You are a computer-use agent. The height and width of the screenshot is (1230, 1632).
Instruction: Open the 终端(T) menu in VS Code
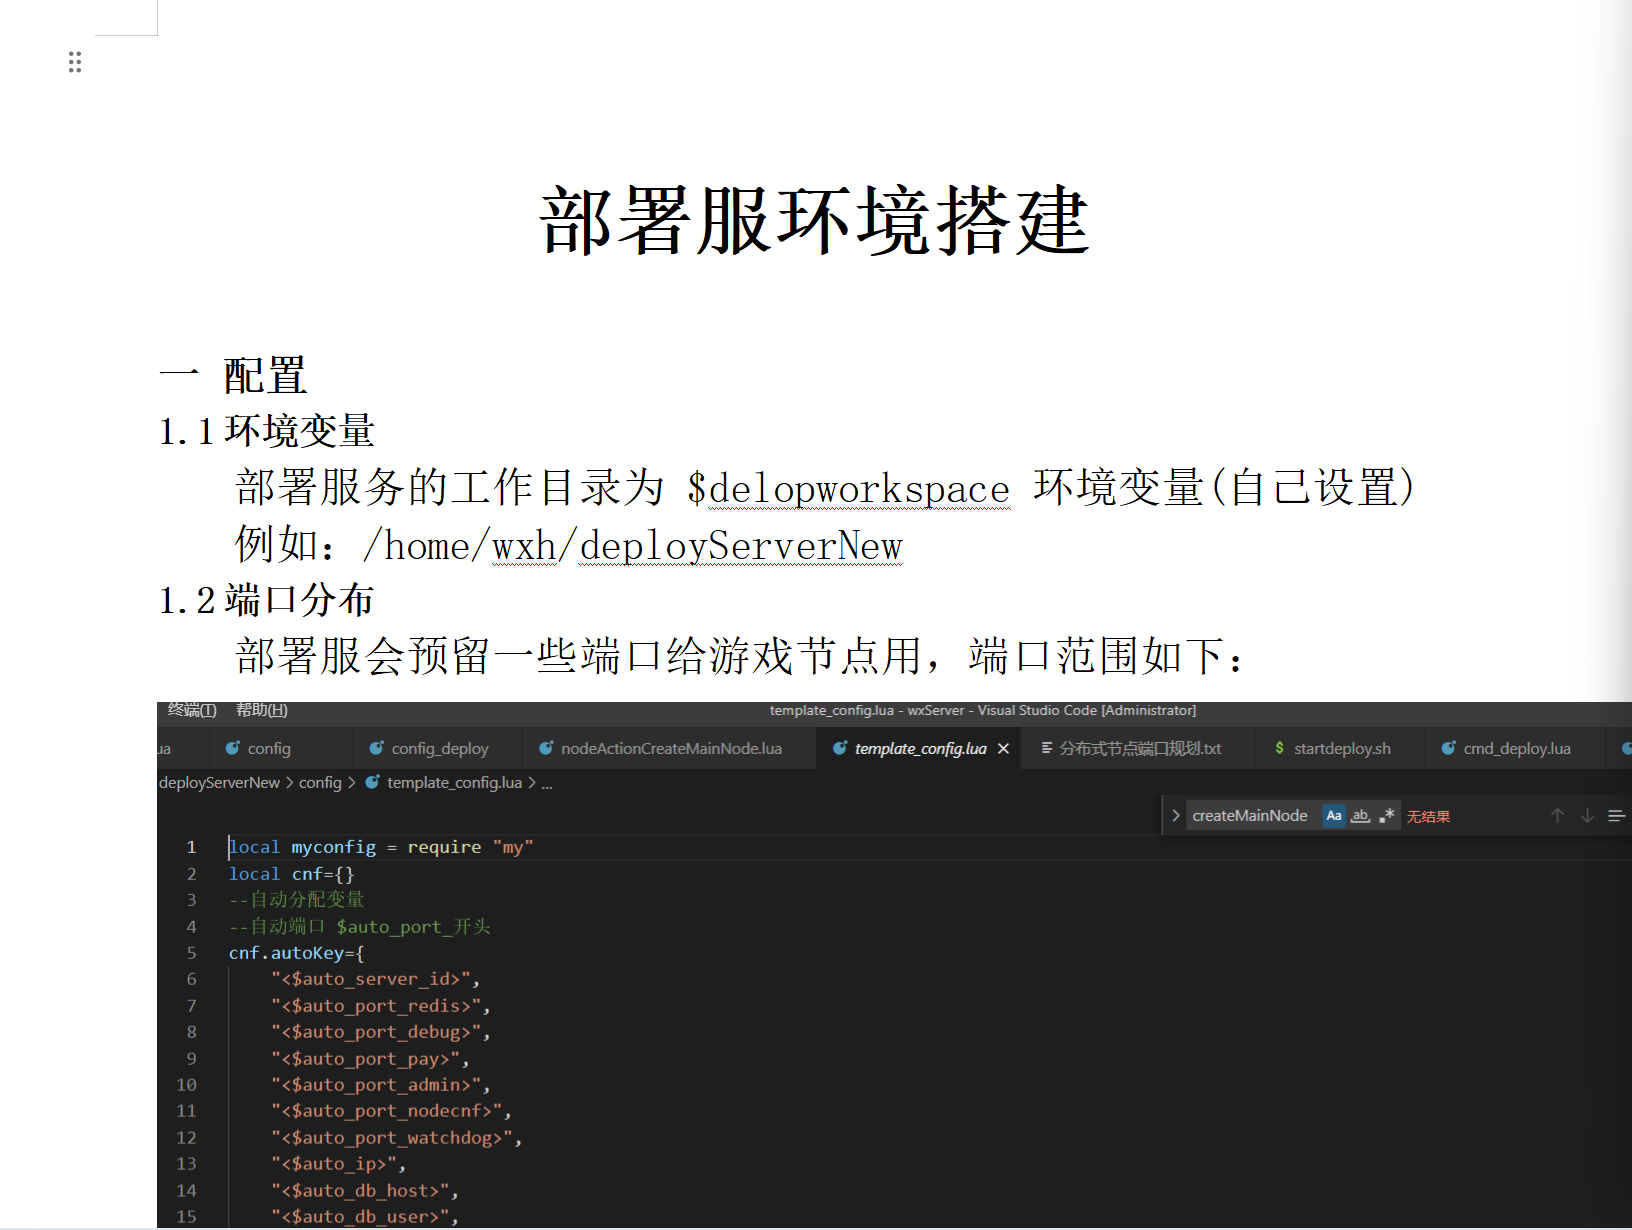click(192, 710)
